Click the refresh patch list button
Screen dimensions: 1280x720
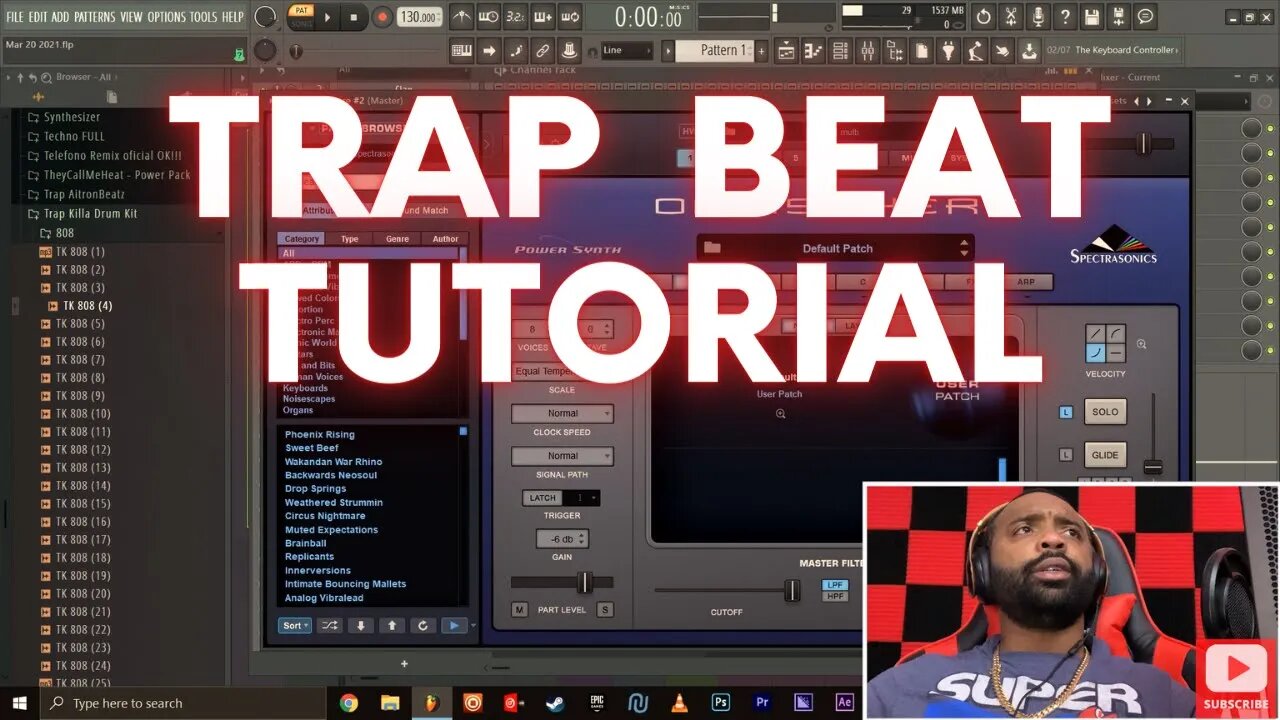[423, 625]
